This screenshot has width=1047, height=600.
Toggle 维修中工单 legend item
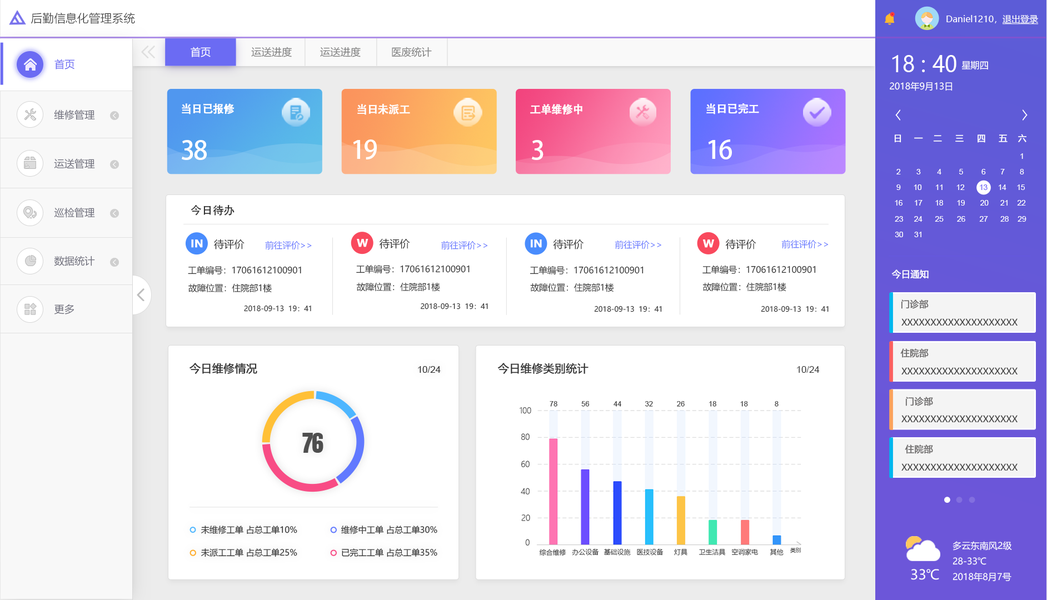click(384, 530)
